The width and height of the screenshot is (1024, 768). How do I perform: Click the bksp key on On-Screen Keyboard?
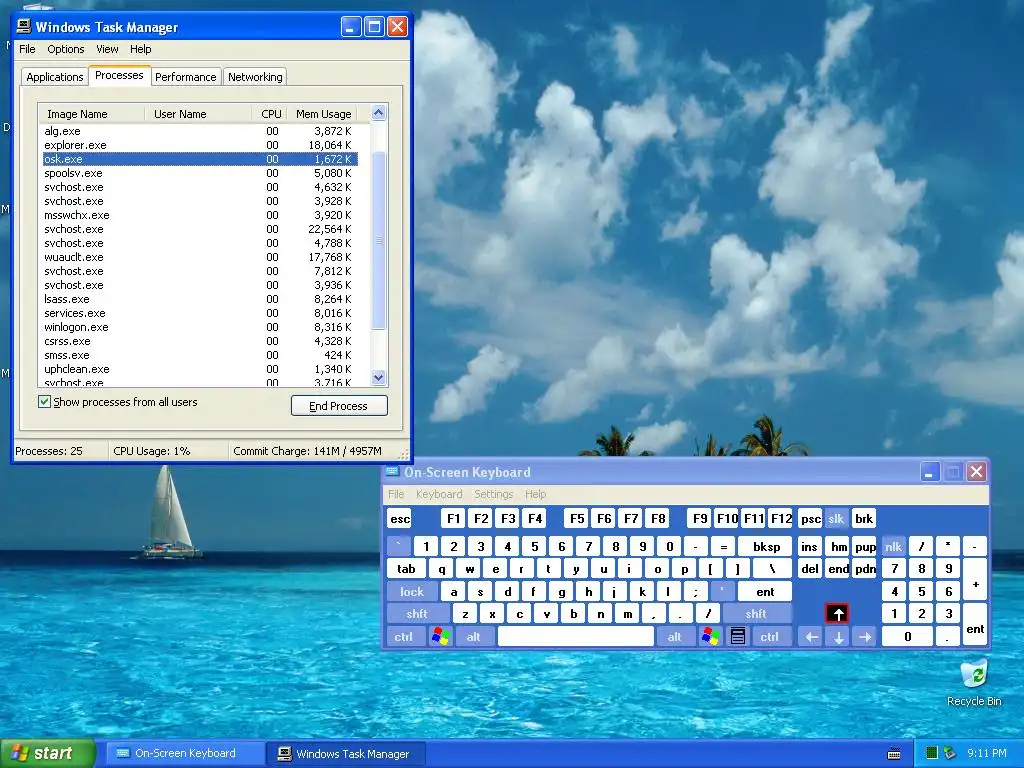(766, 547)
